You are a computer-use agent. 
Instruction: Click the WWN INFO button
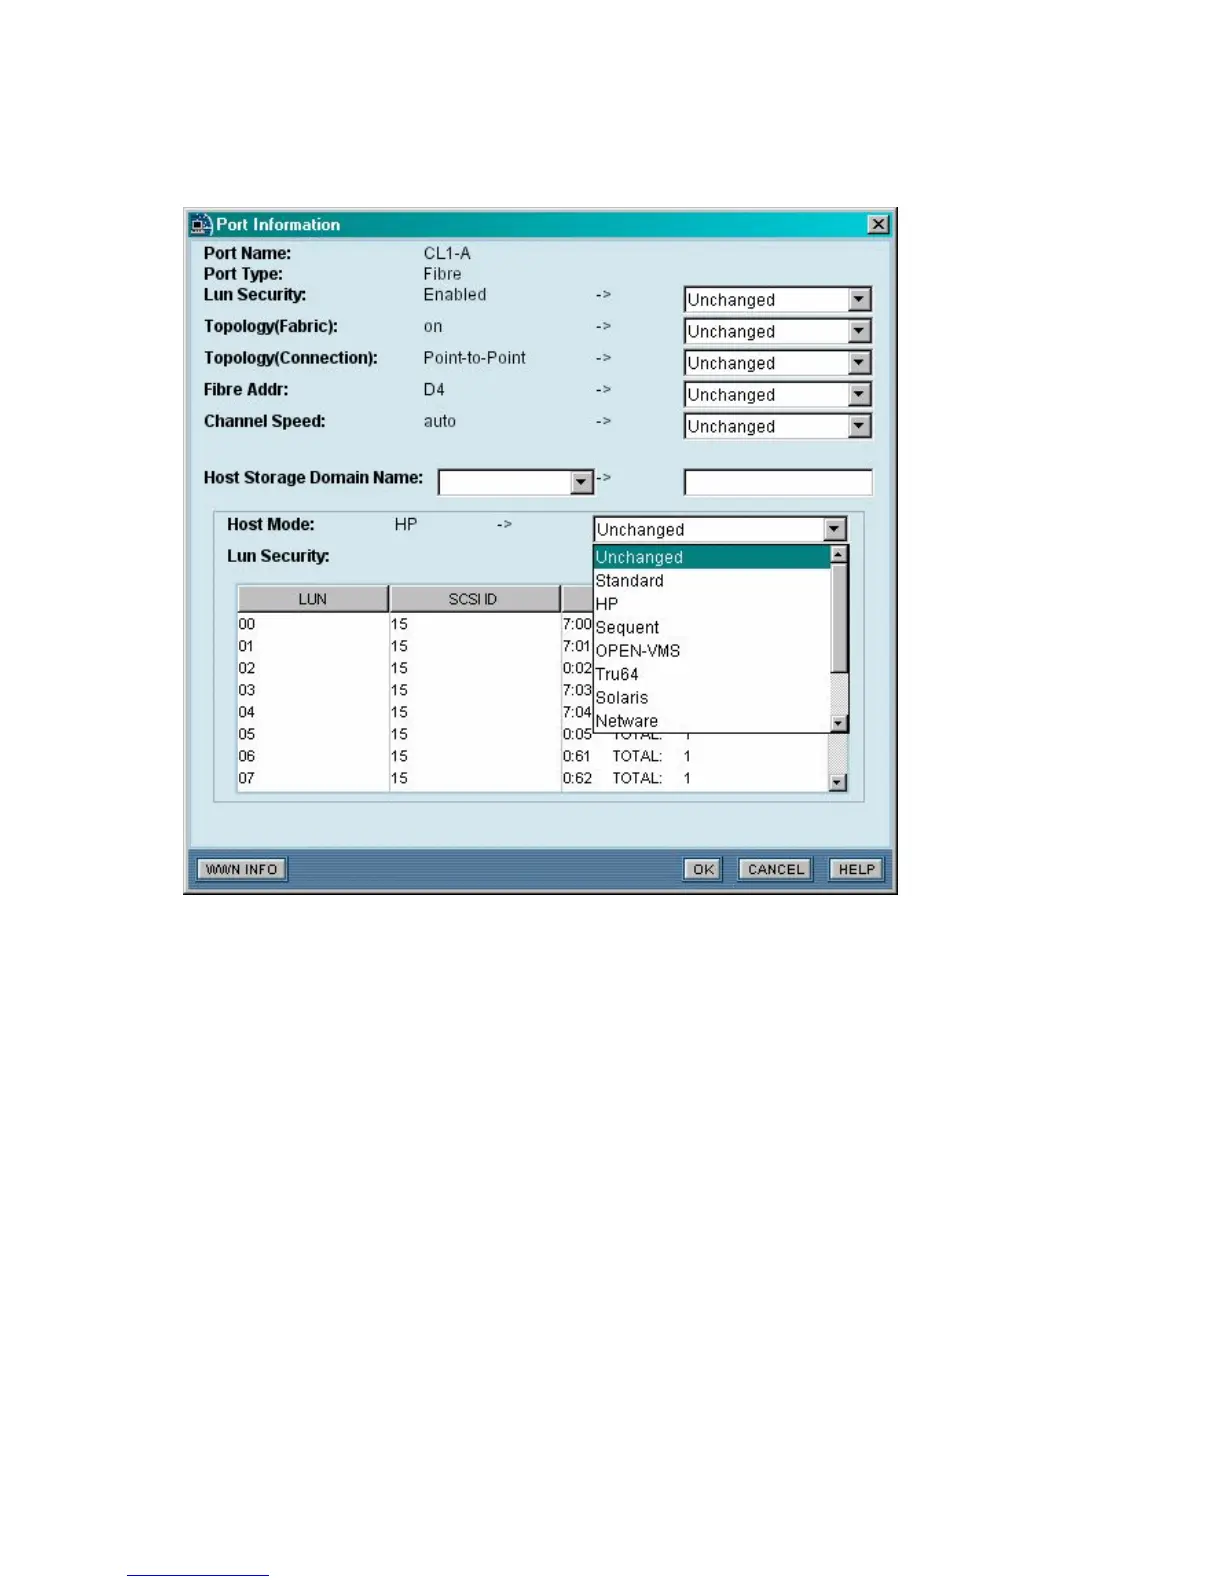coord(242,869)
